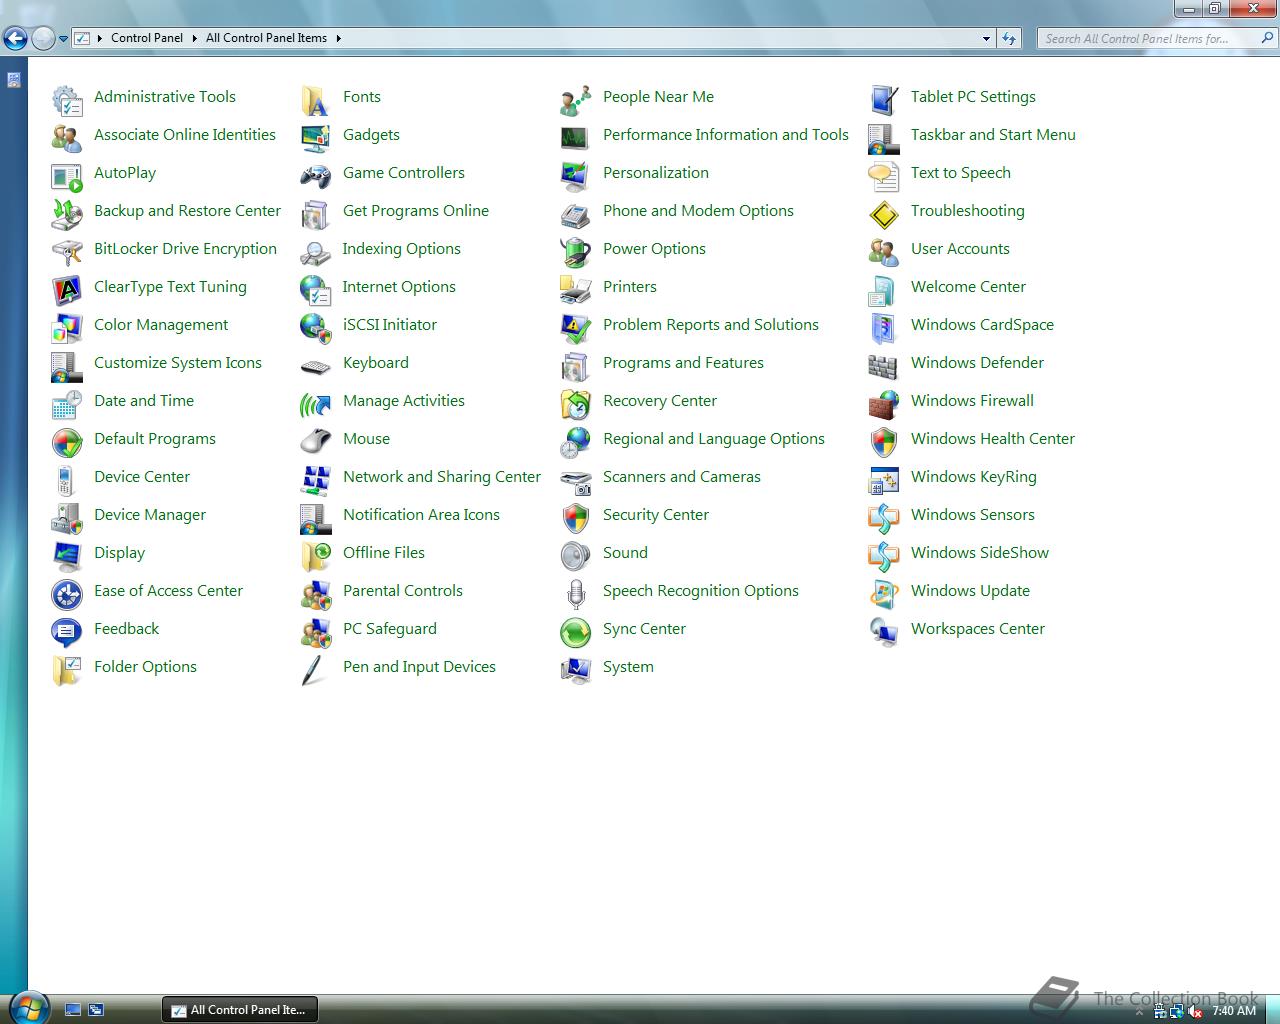Open the Keyboard icon
The height and width of the screenshot is (1024, 1280).
316,365
